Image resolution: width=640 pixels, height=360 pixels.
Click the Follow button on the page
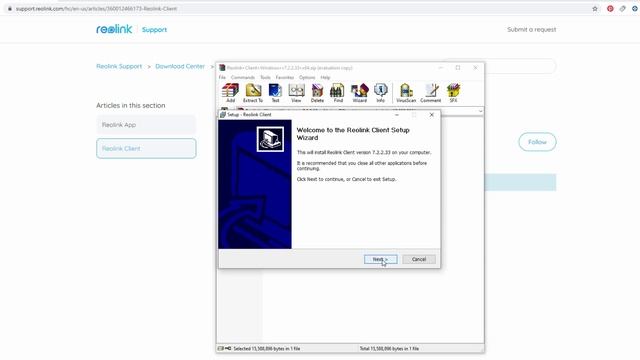pyautogui.click(x=537, y=142)
